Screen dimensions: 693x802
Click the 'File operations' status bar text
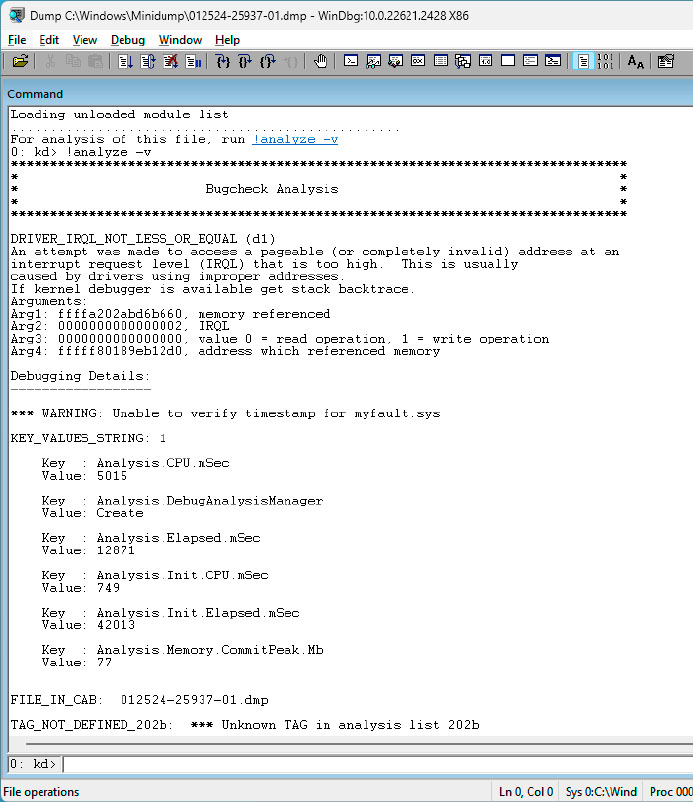41,792
